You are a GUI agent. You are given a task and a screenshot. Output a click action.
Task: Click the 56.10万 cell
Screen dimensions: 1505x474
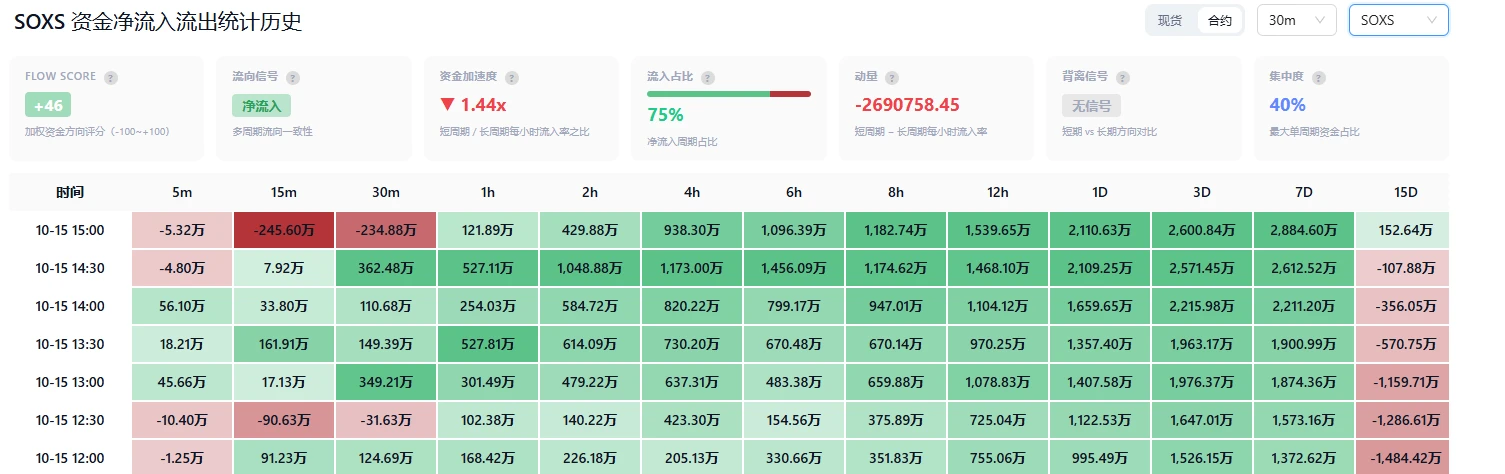[x=182, y=306]
